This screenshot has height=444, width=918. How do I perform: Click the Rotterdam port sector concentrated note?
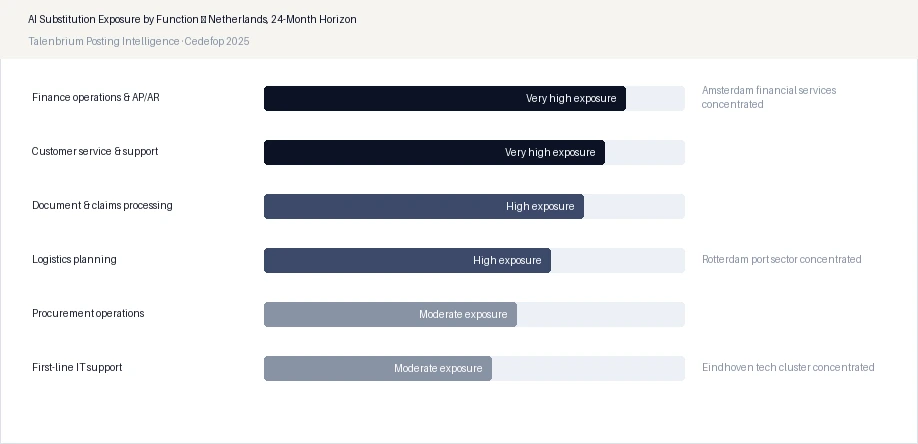click(x=782, y=259)
